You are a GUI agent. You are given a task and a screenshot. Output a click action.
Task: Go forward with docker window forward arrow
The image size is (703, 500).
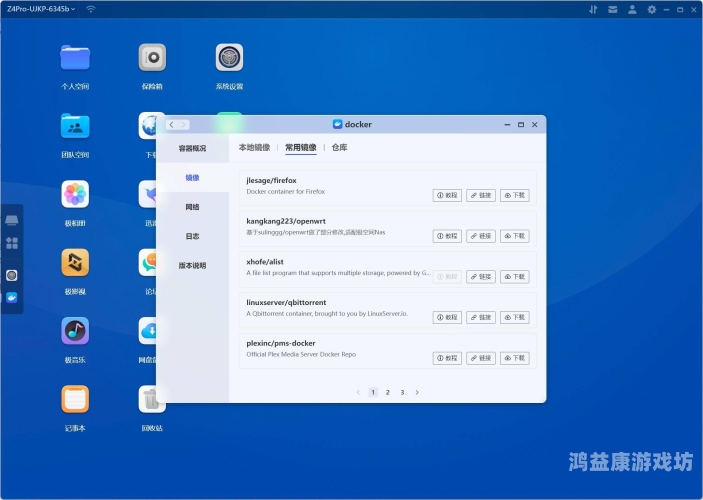click(184, 125)
